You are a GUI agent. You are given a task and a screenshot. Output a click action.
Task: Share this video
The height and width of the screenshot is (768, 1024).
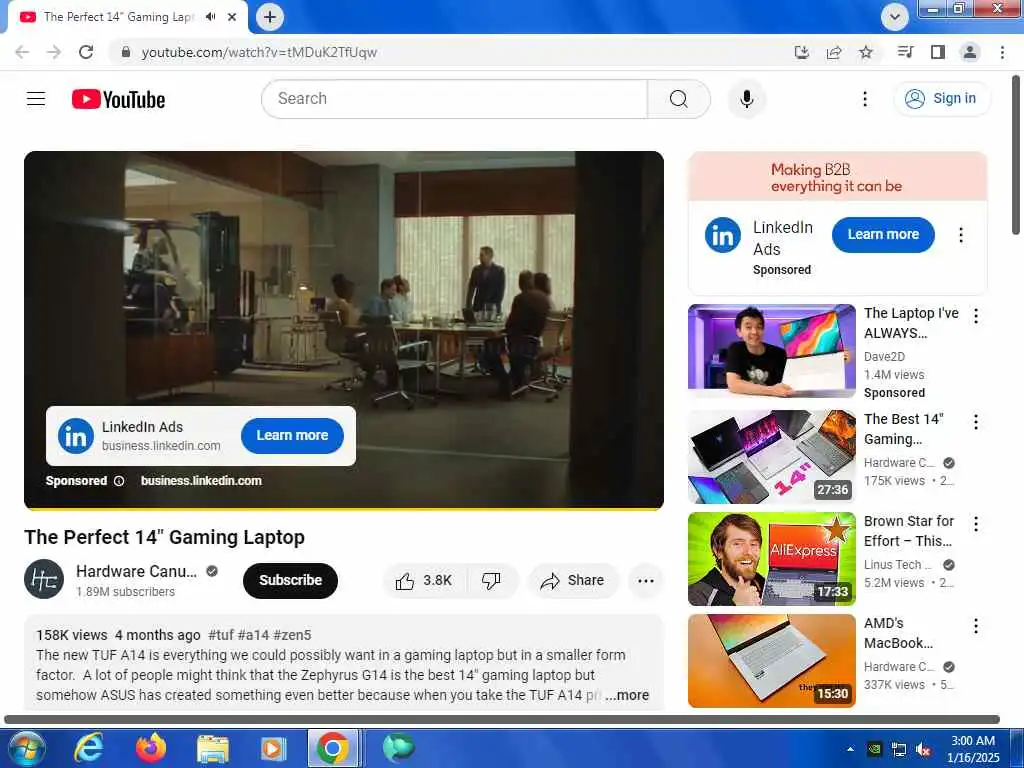[x=573, y=581]
